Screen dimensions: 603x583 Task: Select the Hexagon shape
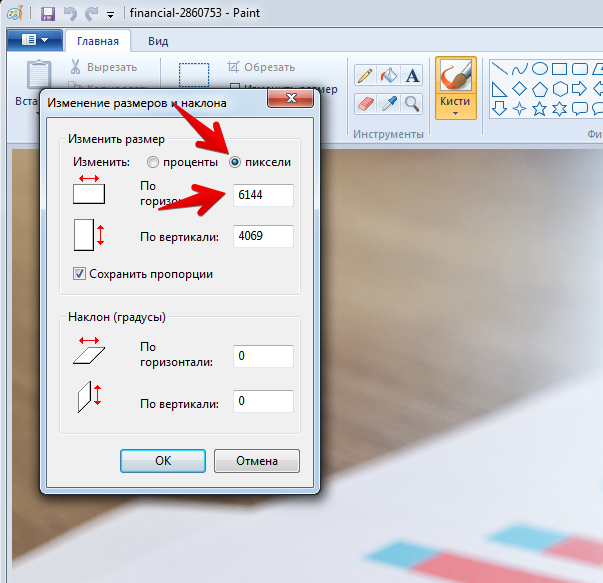pos(560,89)
